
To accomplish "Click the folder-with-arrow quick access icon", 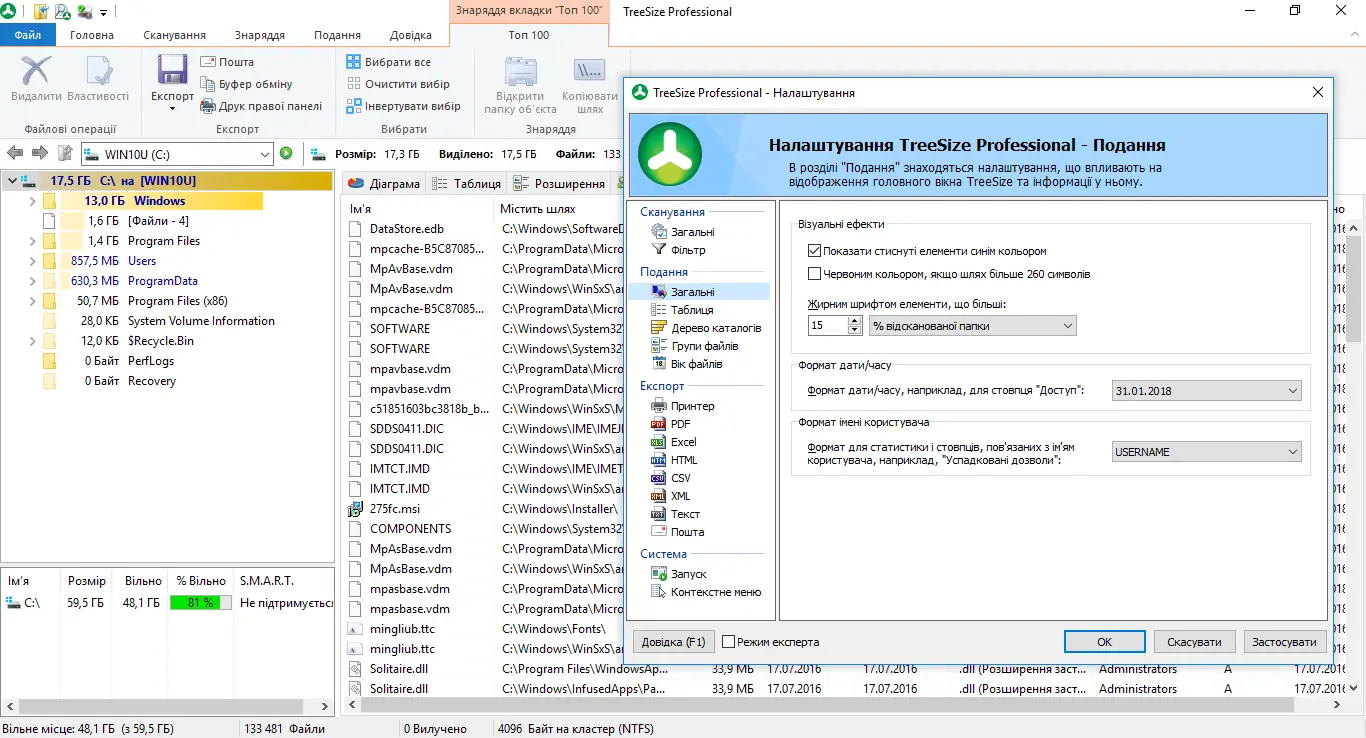I will (x=41, y=12).
